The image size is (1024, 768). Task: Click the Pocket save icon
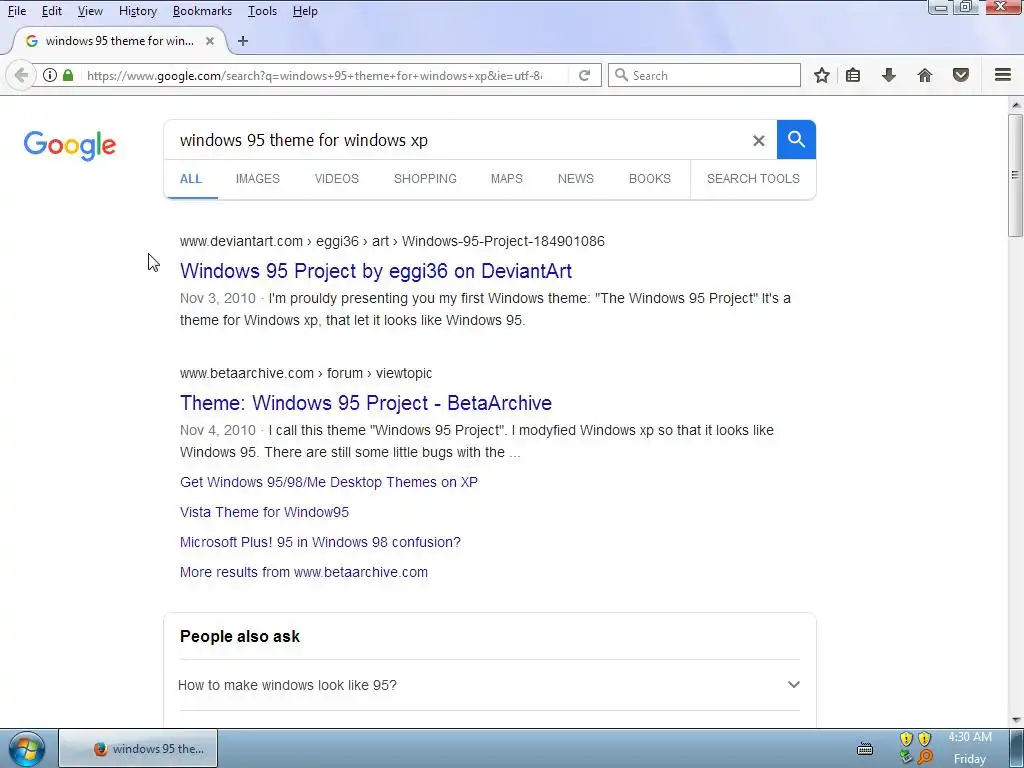(961, 75)
